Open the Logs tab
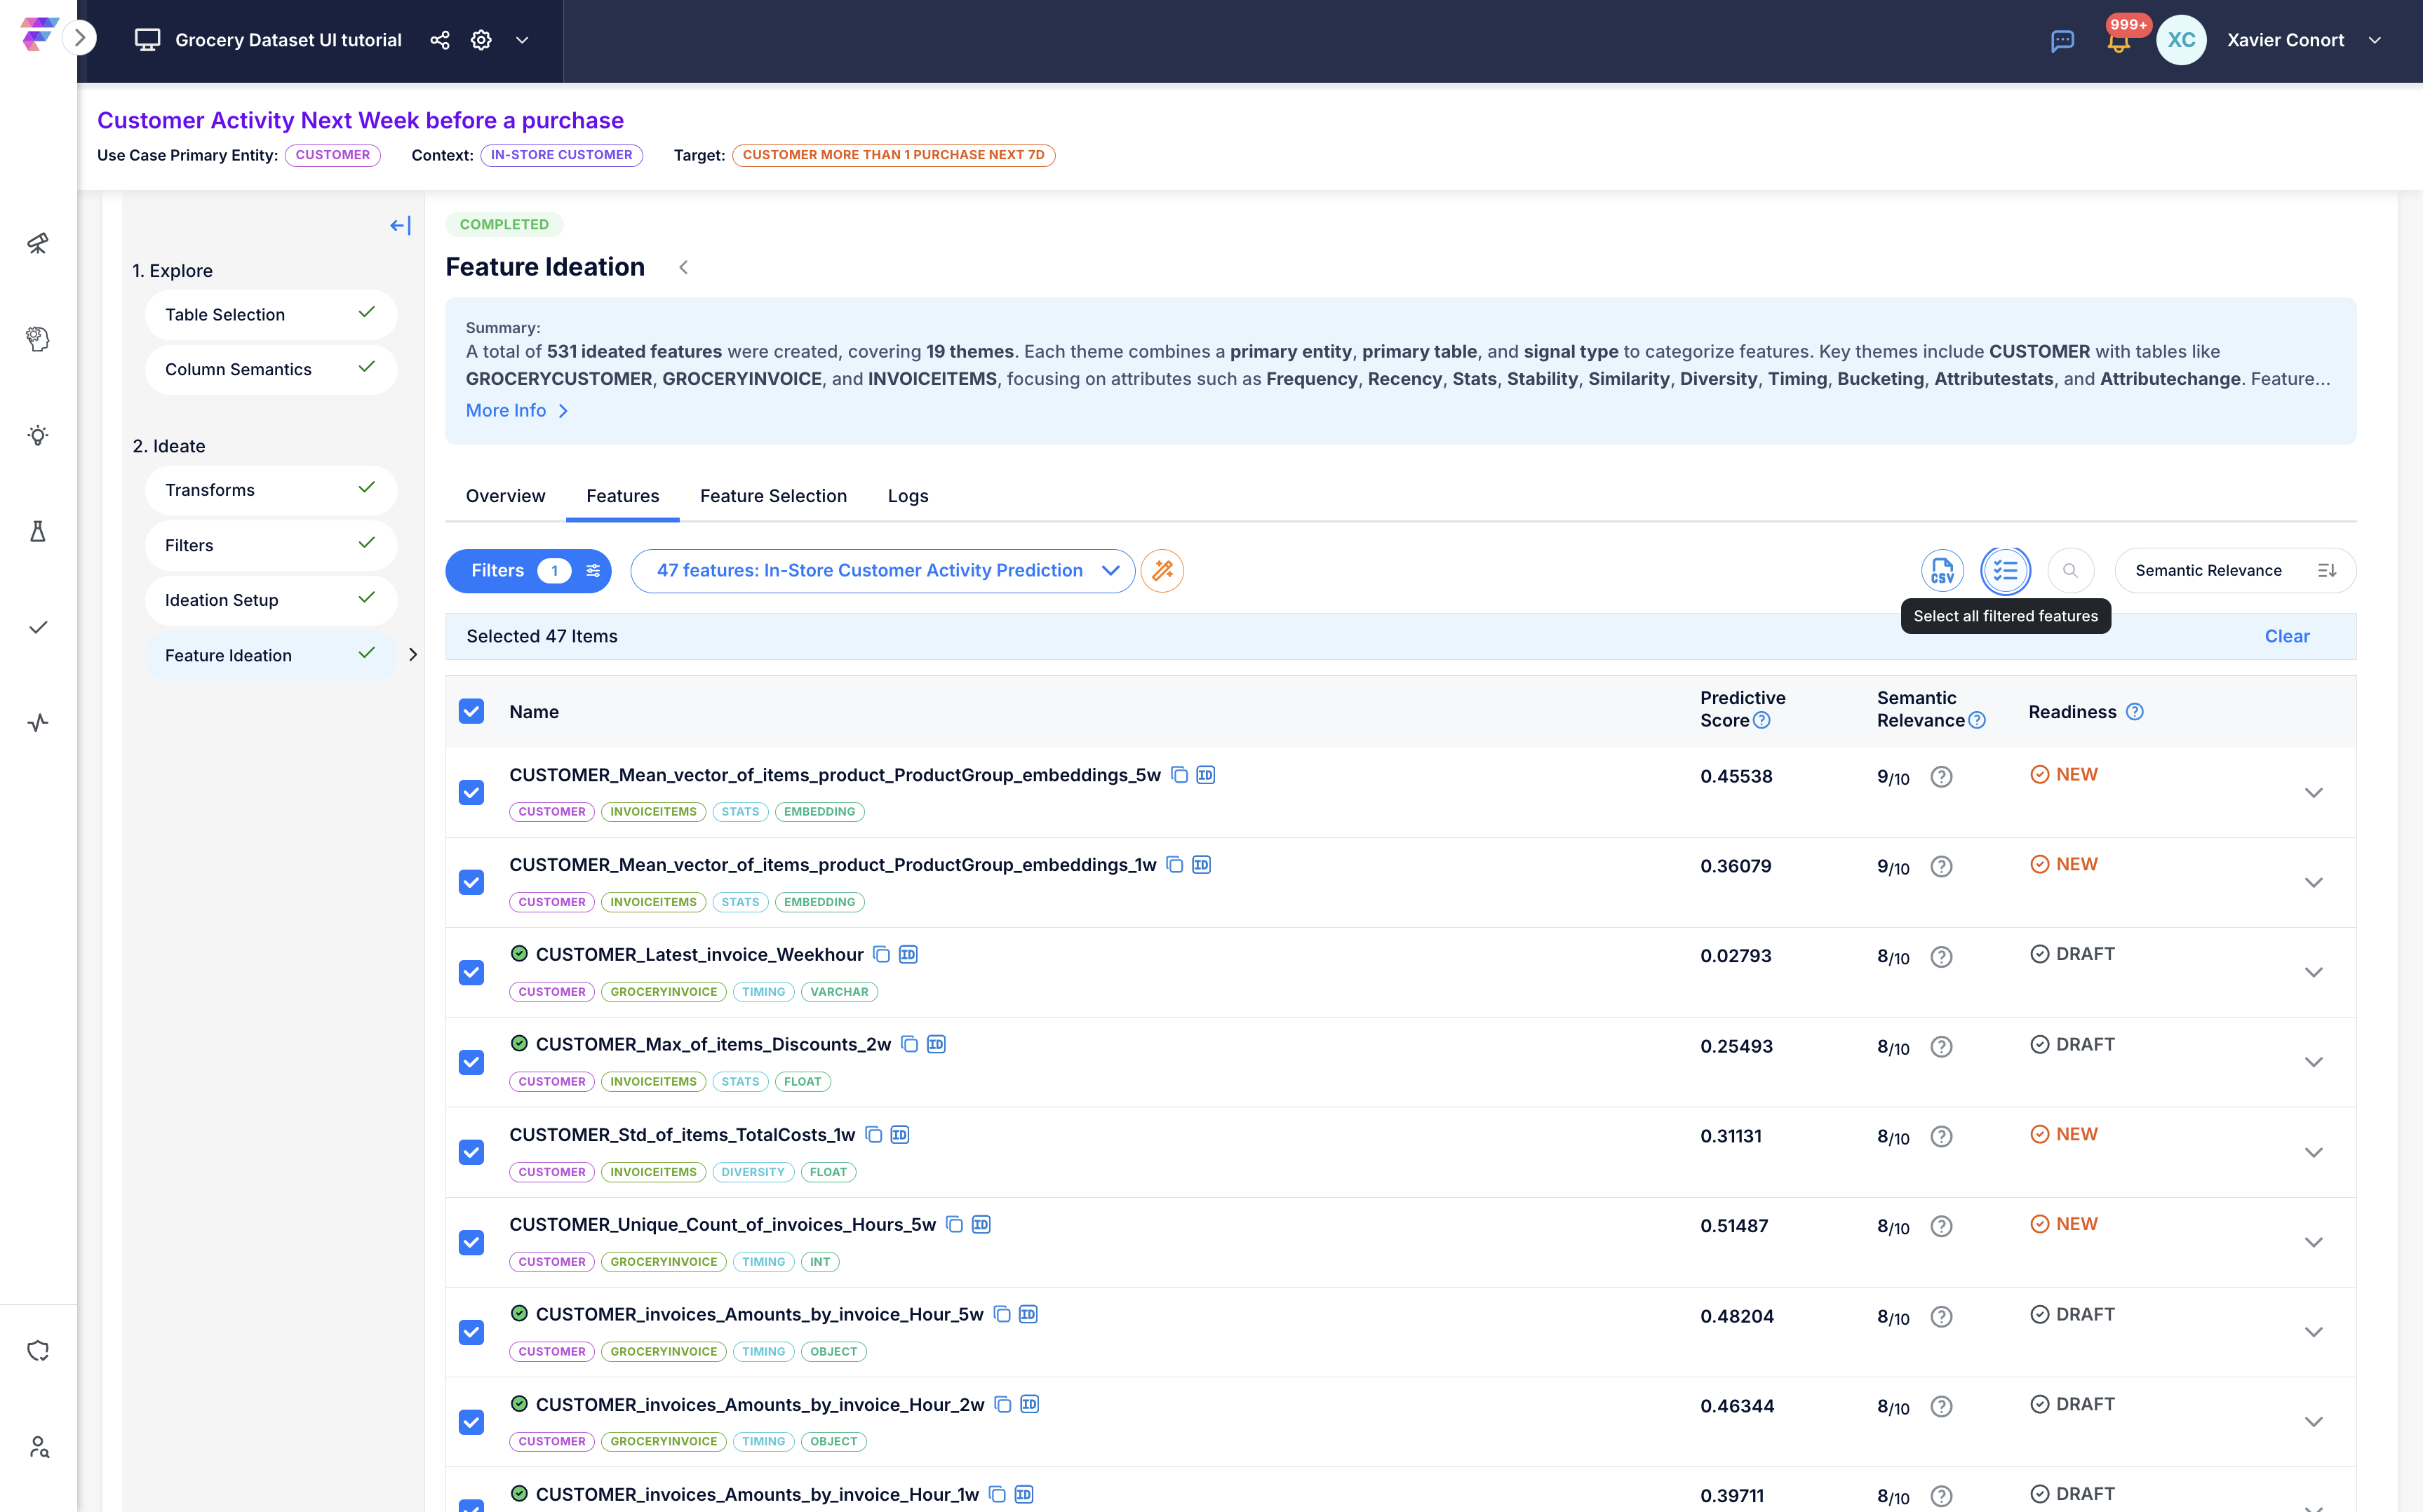The width and height of the screenshot is (2423, 1512). pos(907,496)
